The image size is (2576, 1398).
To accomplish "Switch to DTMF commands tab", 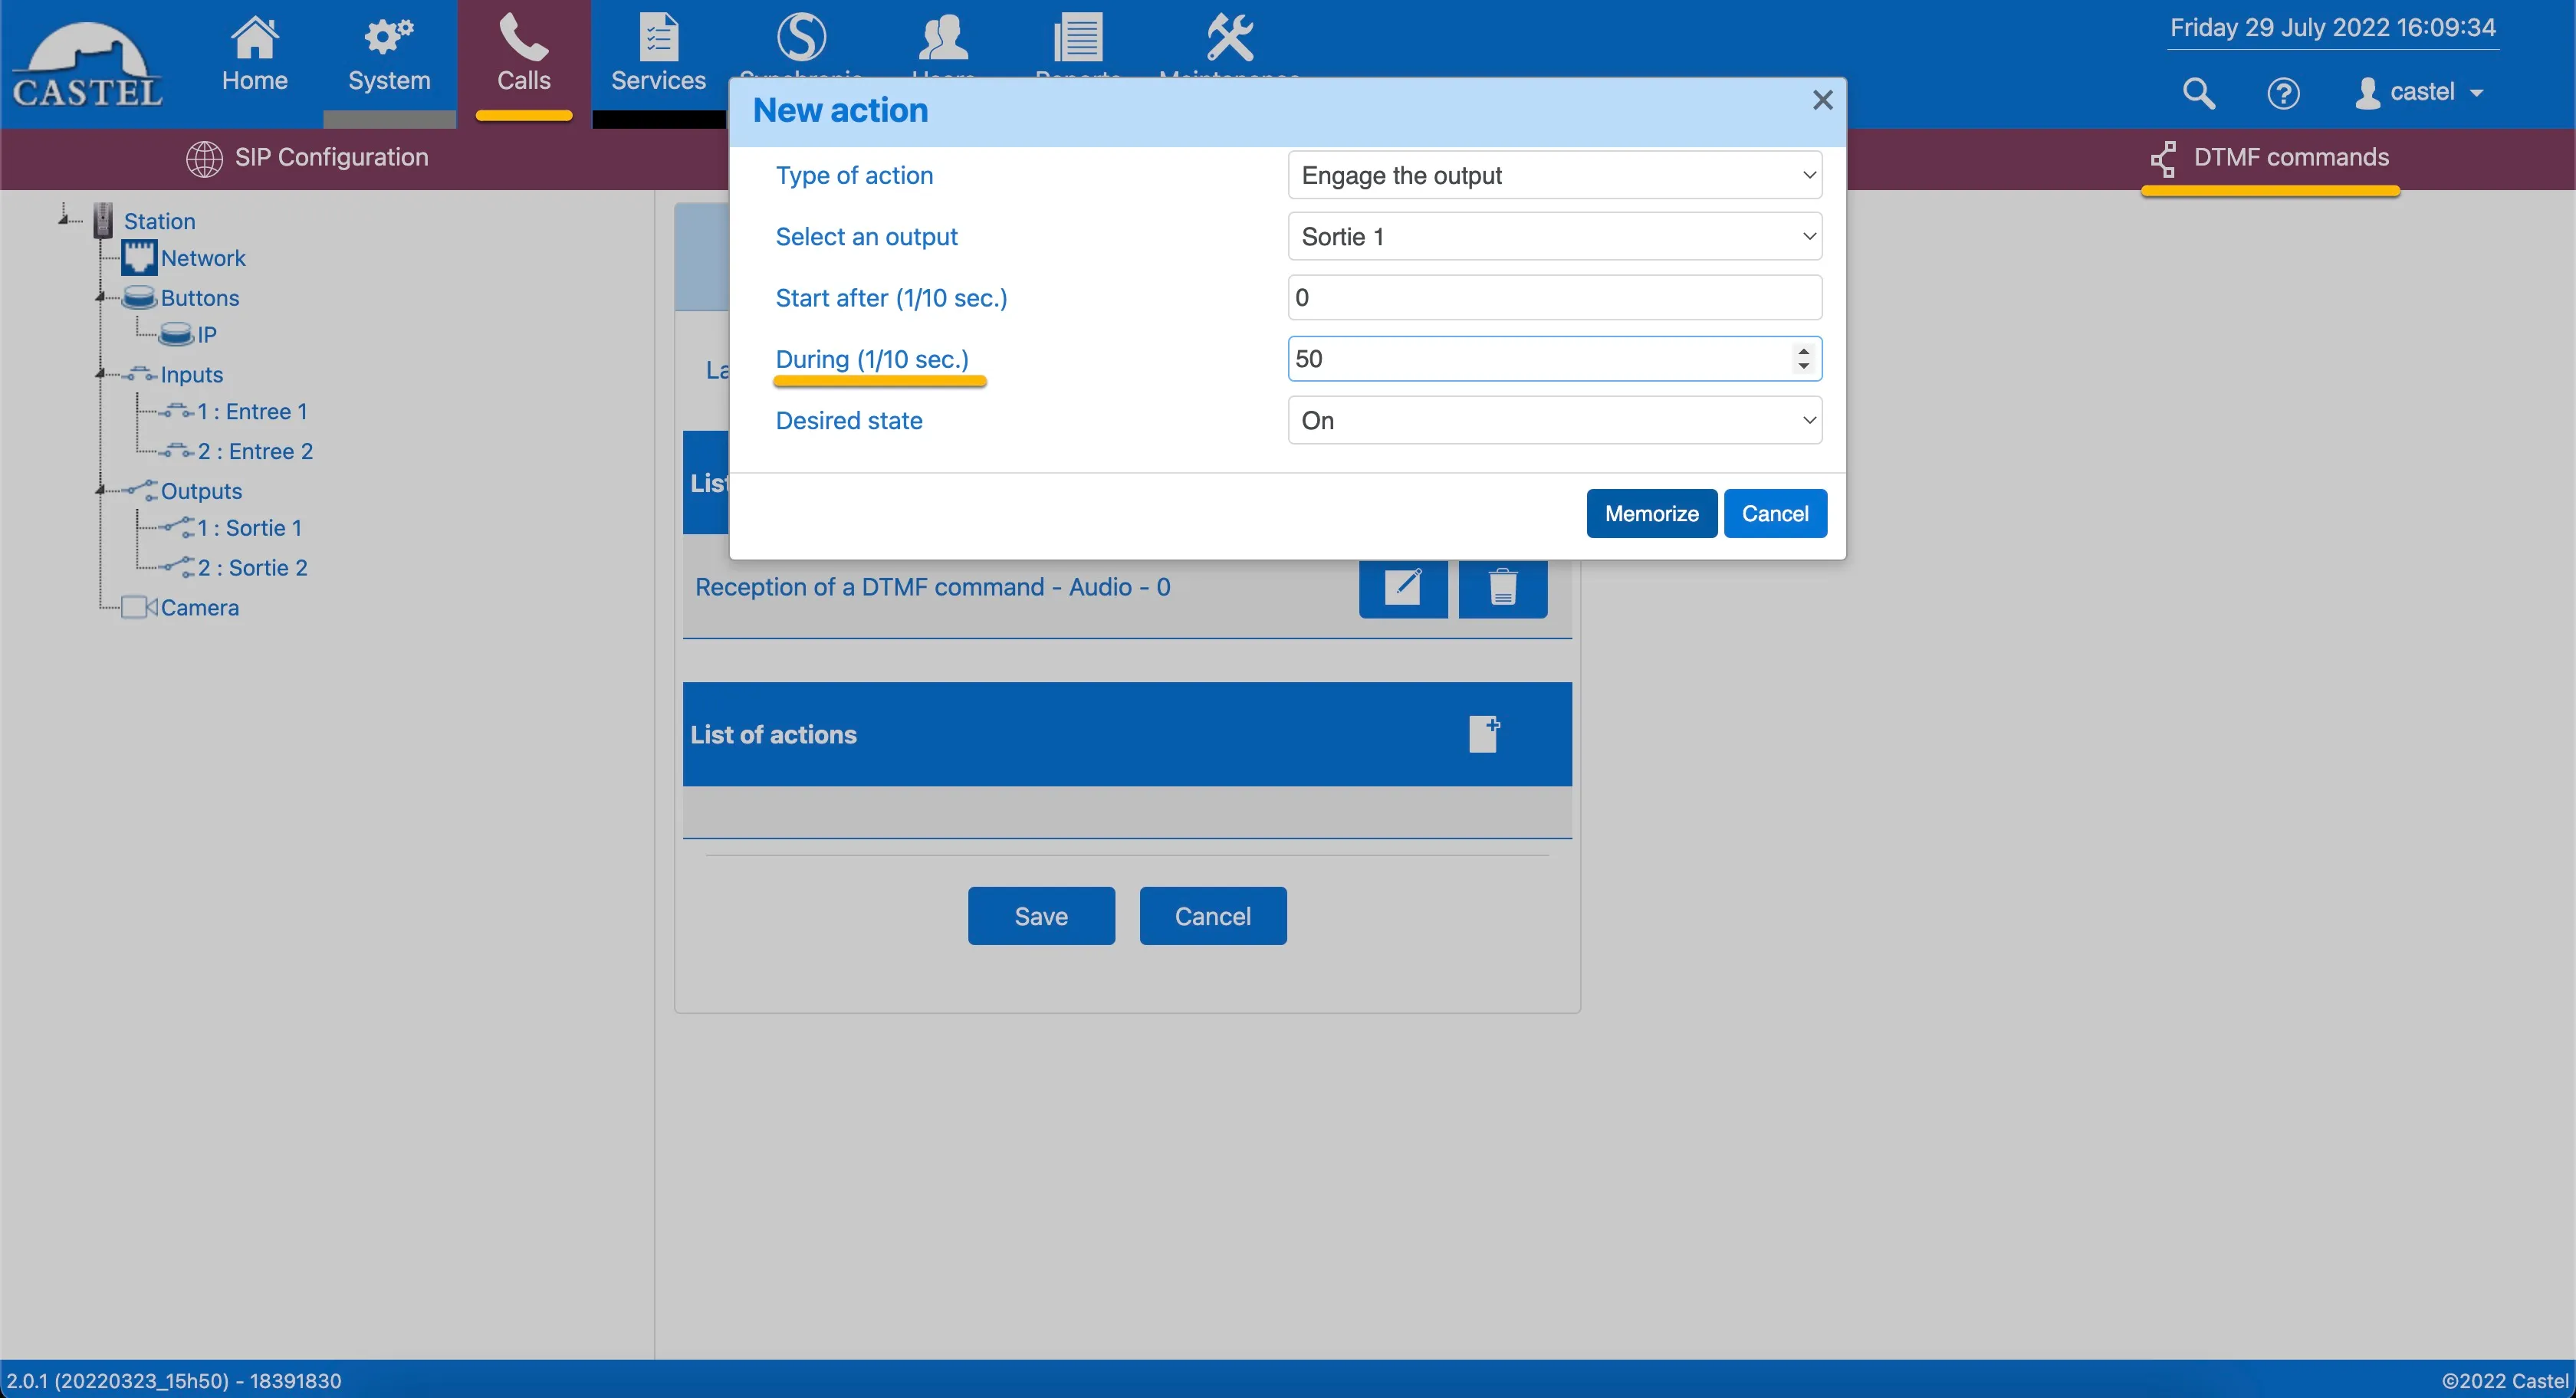I will coord(2270,158).
